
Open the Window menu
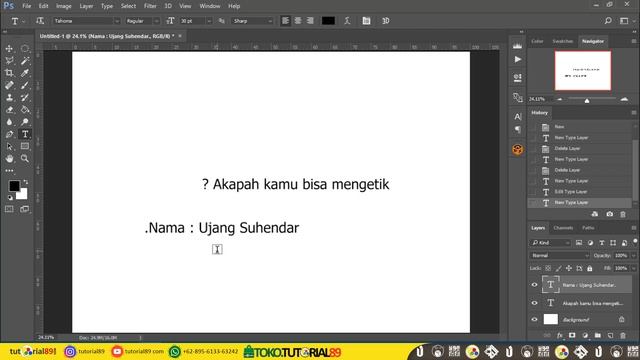pyautogui.click(x=210, y=6)
